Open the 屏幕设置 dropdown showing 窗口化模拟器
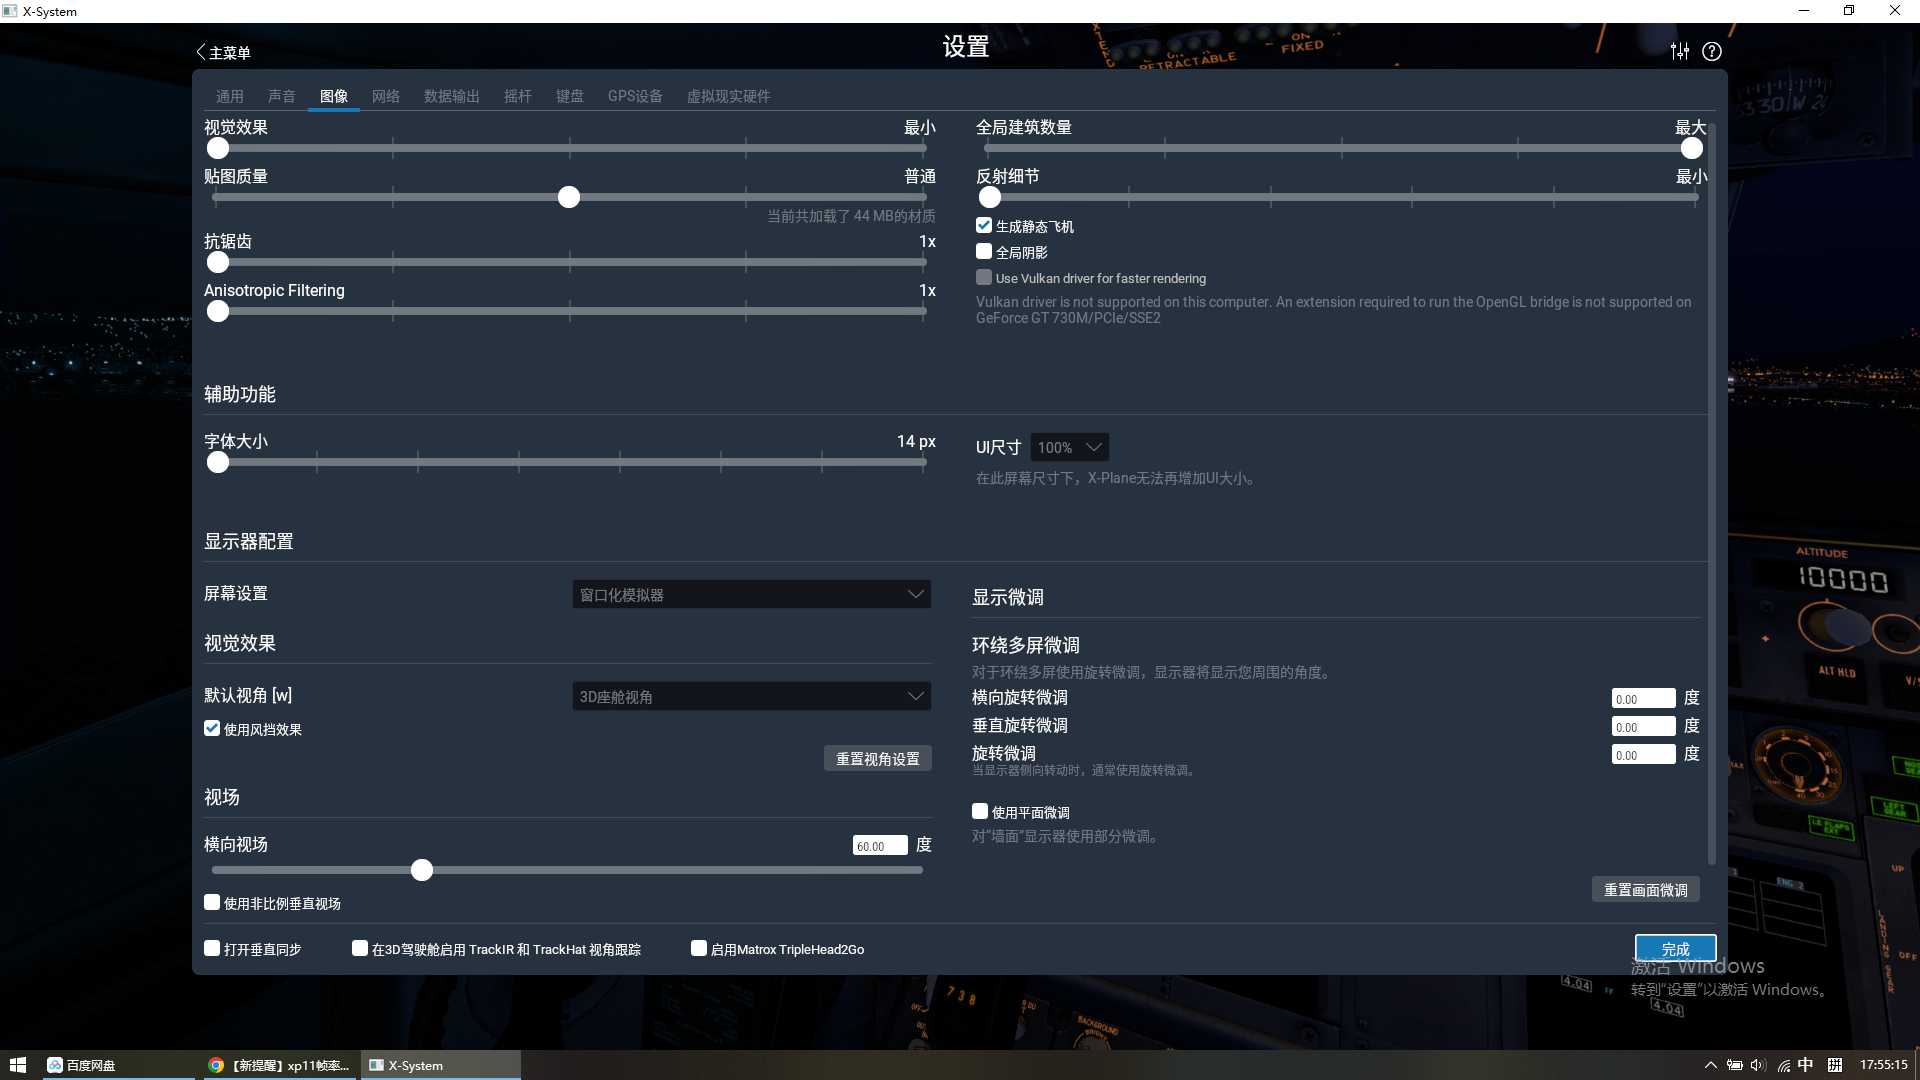Screen dimensions: 1920x1080 (751, 593)
